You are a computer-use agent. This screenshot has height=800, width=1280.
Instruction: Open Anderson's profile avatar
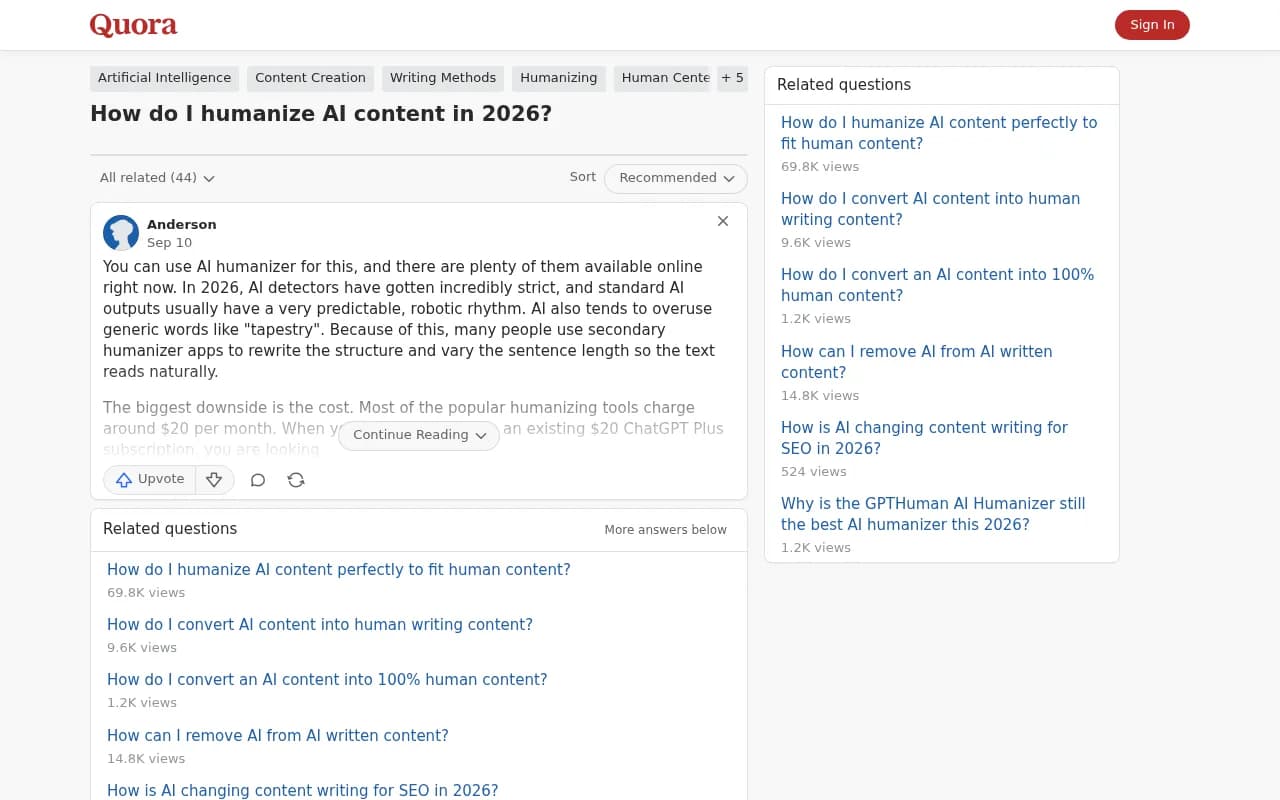(x=121, y=233)
